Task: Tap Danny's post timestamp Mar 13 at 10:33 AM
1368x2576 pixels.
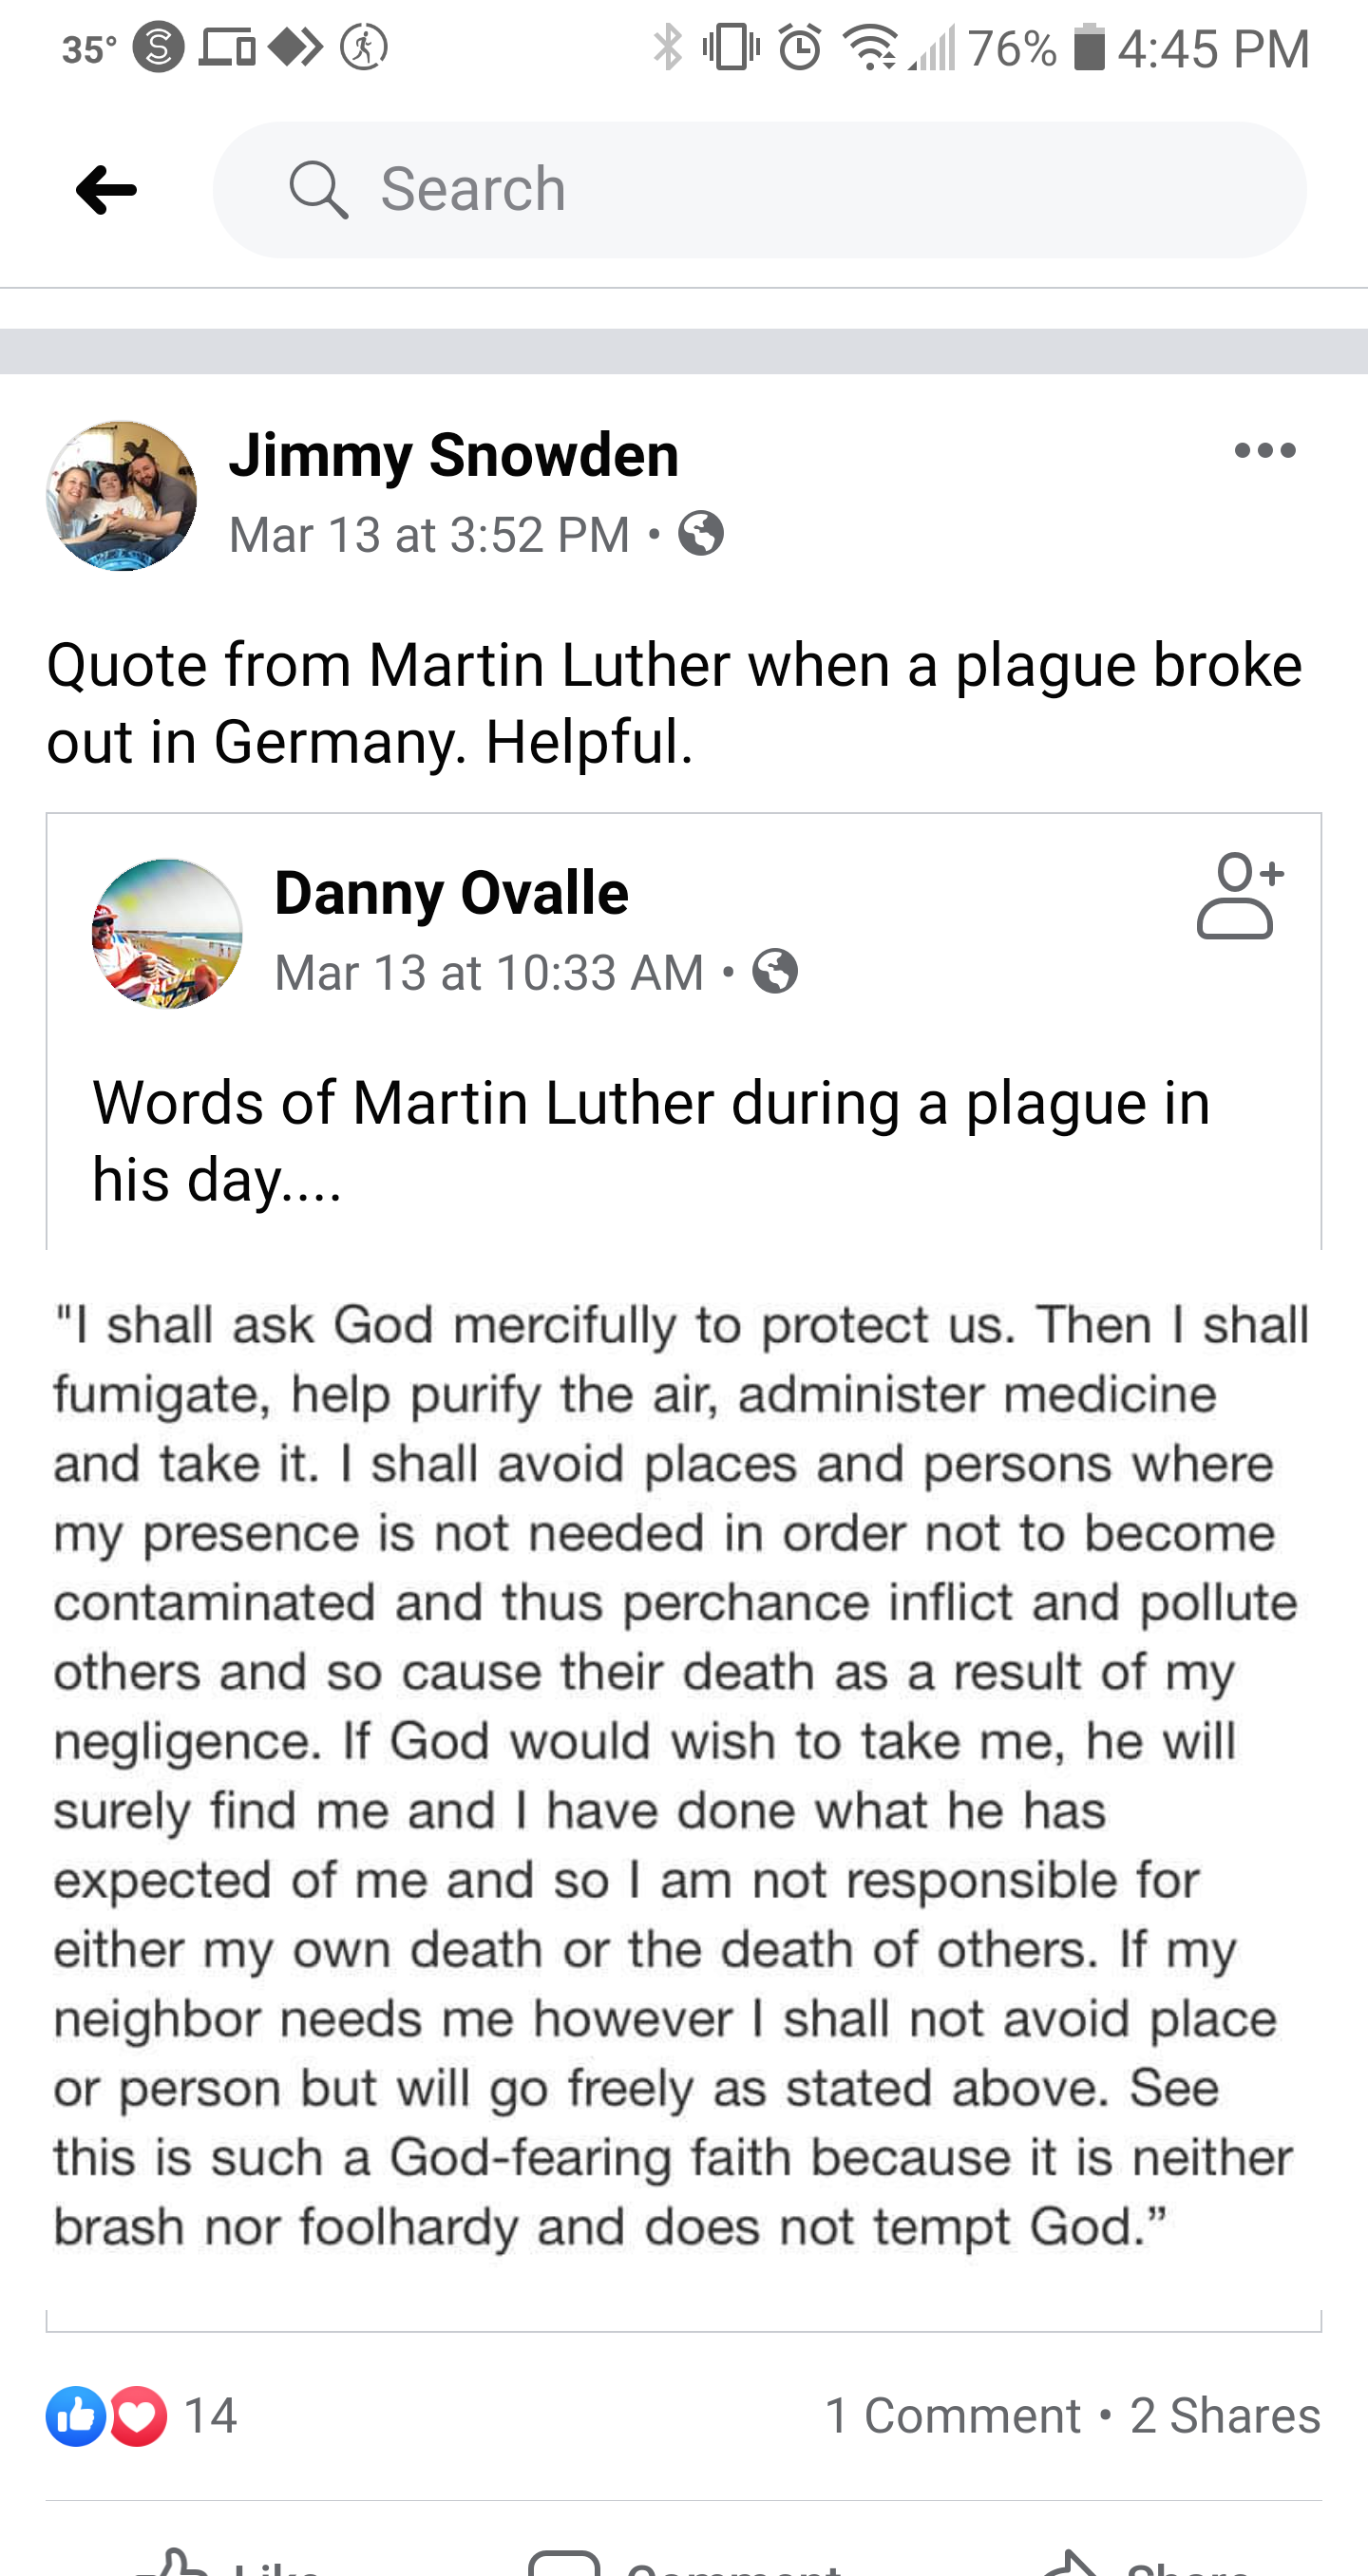Action: 490,973
